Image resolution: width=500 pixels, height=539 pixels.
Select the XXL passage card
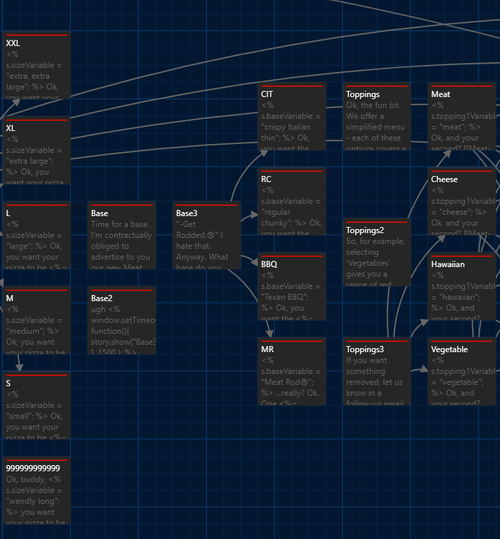coord(37,65)
